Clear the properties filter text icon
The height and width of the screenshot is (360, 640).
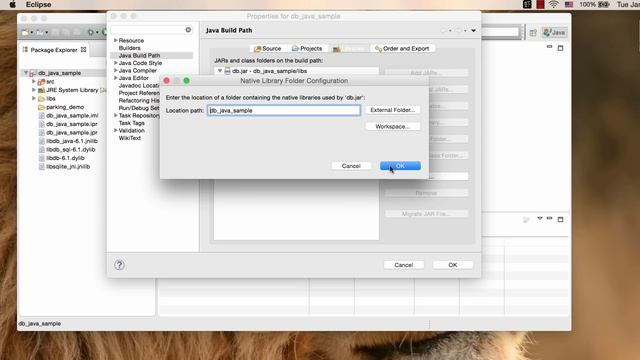point(188,30)
